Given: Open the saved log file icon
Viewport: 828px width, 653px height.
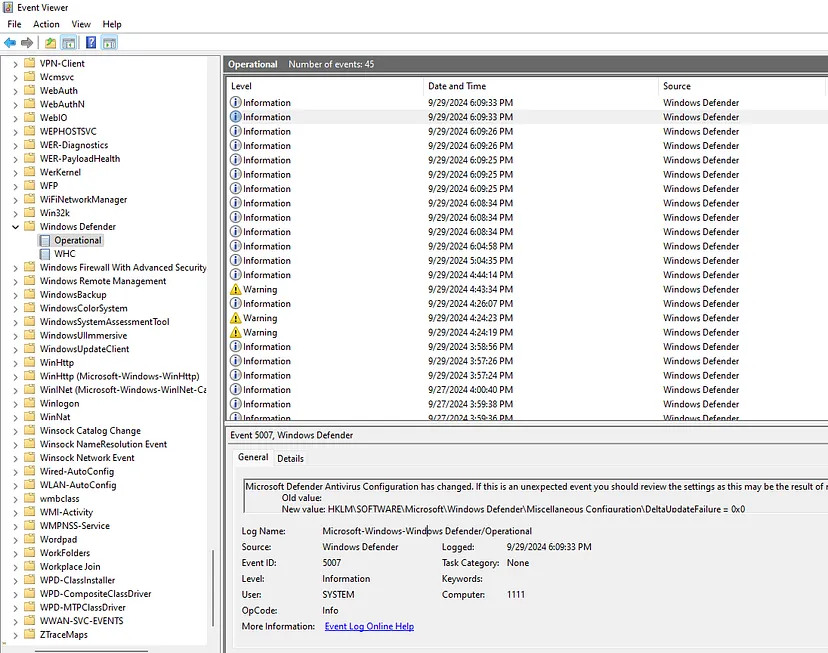Looking at the screenshot, I should click(49, 42).
